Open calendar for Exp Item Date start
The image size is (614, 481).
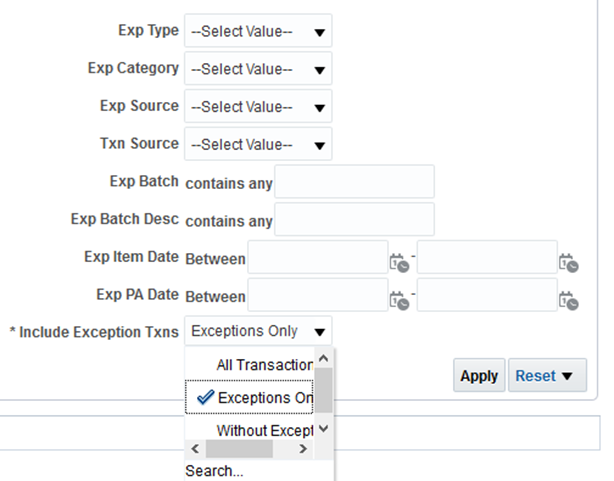pyautogui.click(x=399, y=262)
